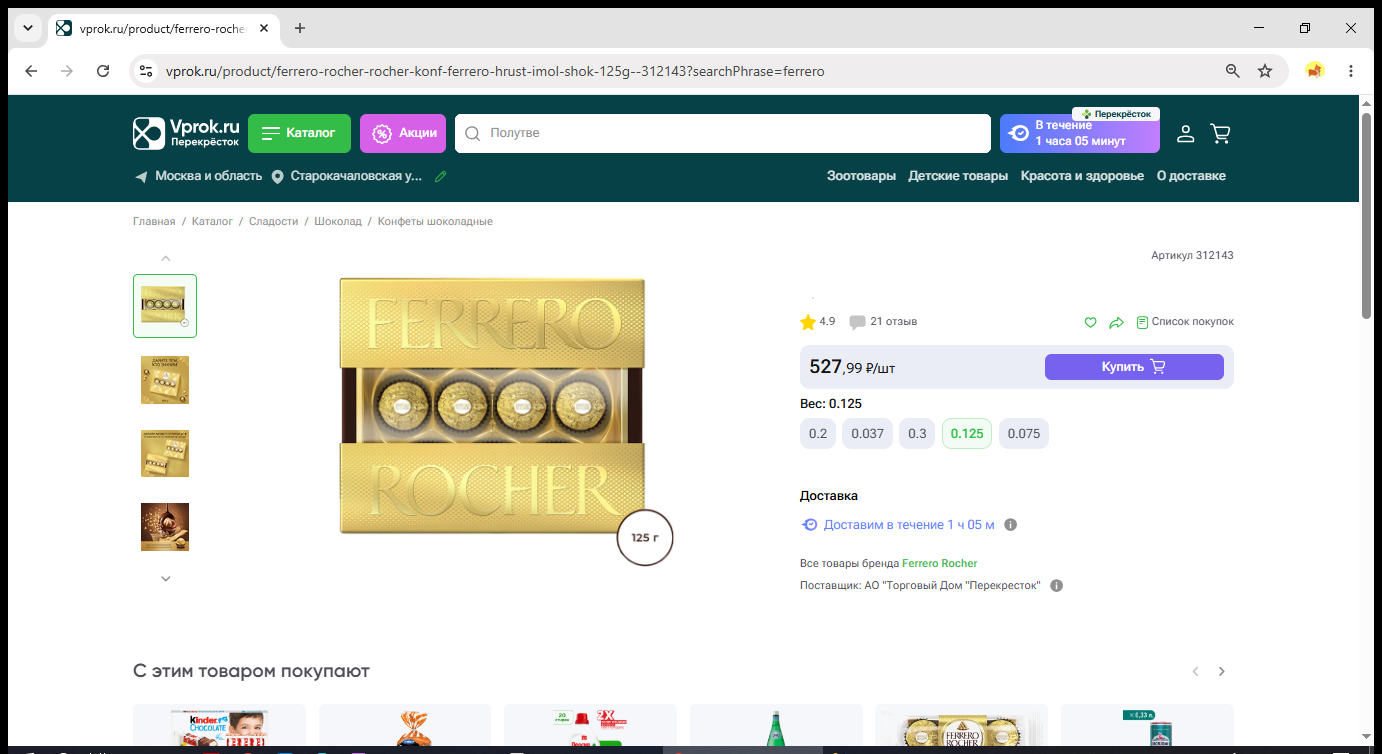Open the zoom magnifier icon in address bar
1382x754 pixels.
pyautogui.click(x=1233, y=71)
